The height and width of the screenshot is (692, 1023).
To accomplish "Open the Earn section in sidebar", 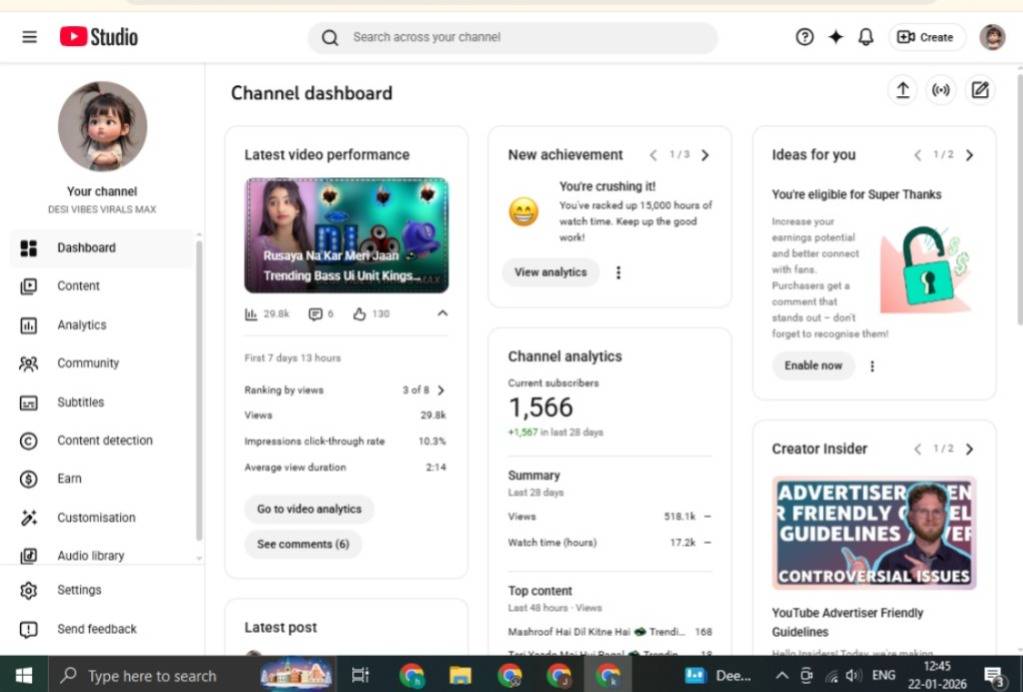I will [x=69, y=479].
